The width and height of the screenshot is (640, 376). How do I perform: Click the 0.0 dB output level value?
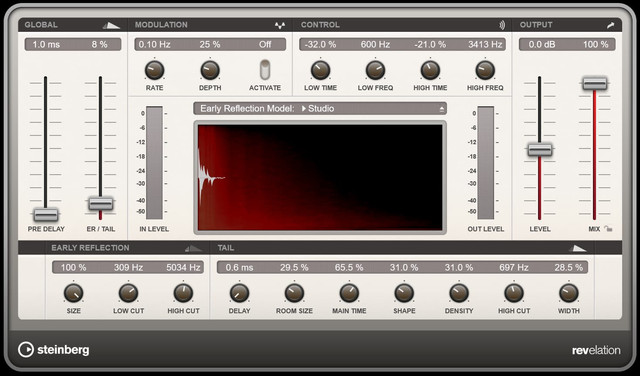click(x=542, y=44)
